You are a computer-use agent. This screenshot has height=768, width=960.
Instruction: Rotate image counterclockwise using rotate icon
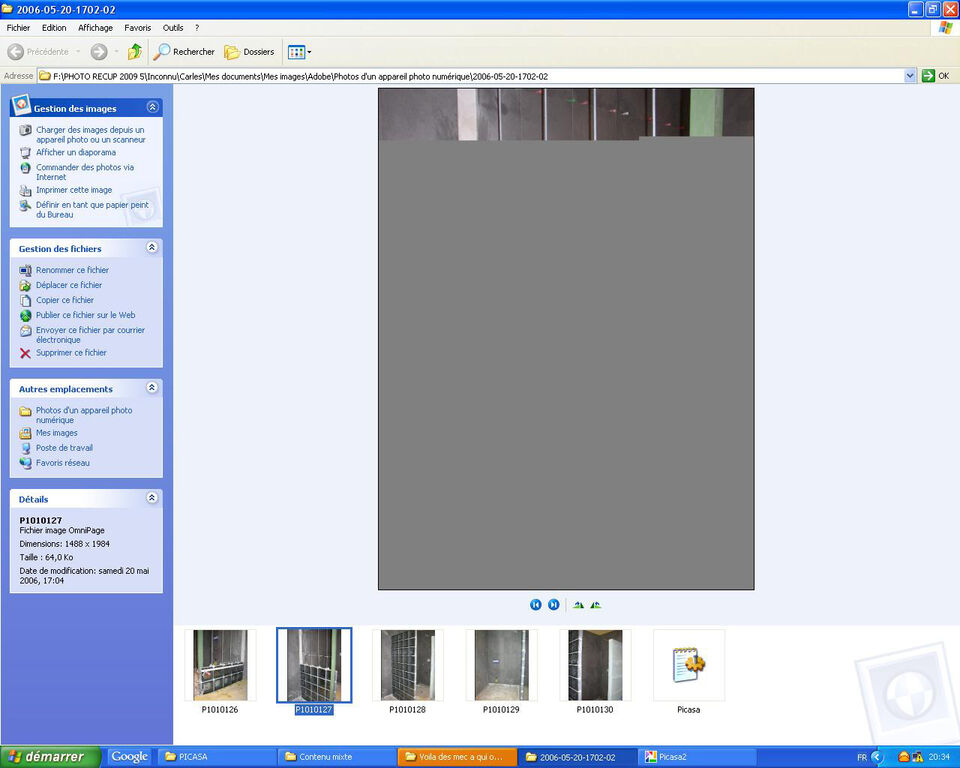point(596,605)
